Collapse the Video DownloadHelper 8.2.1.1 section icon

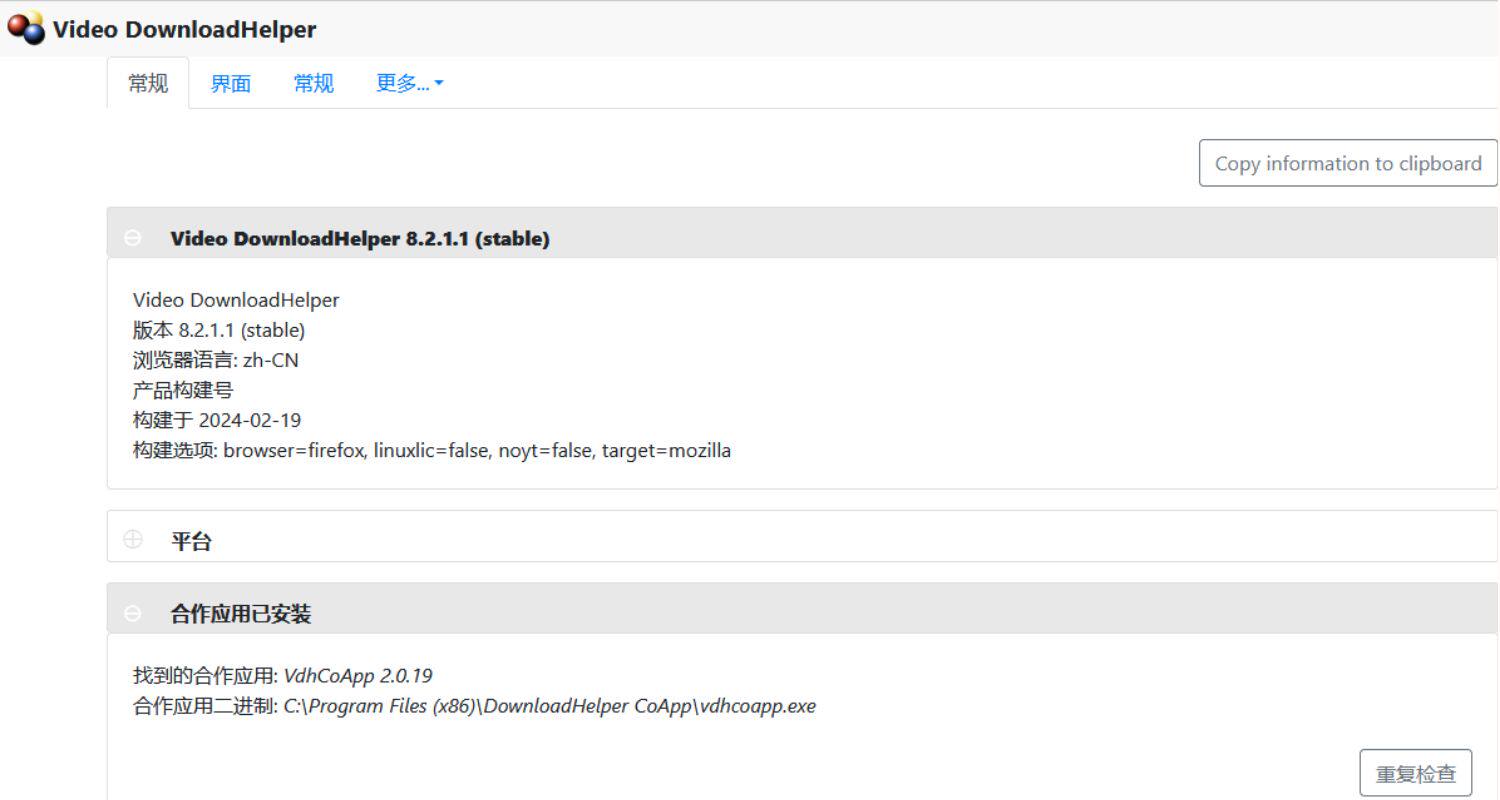132,238
